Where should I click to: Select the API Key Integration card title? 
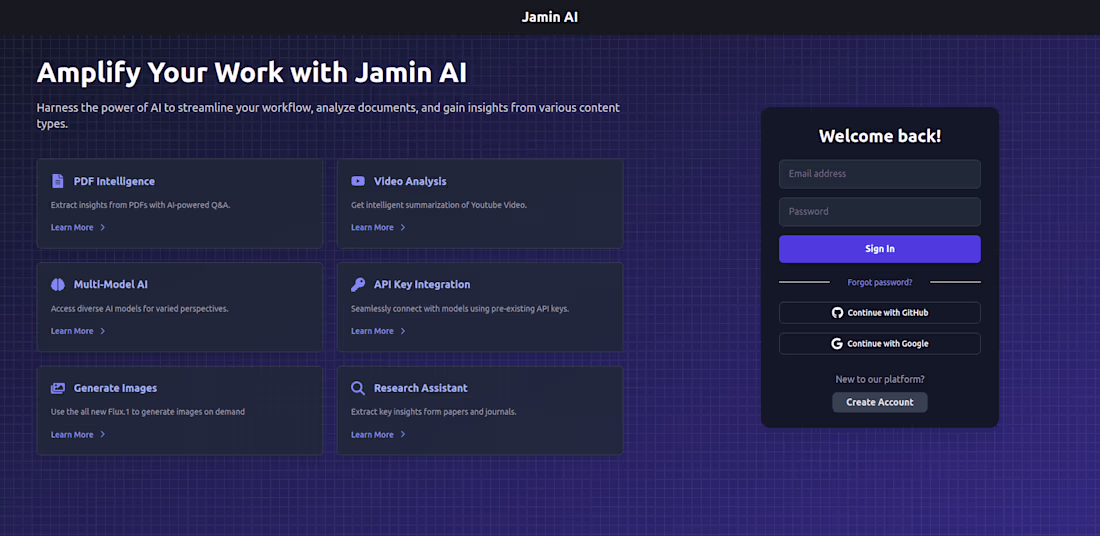click(422, 285)
